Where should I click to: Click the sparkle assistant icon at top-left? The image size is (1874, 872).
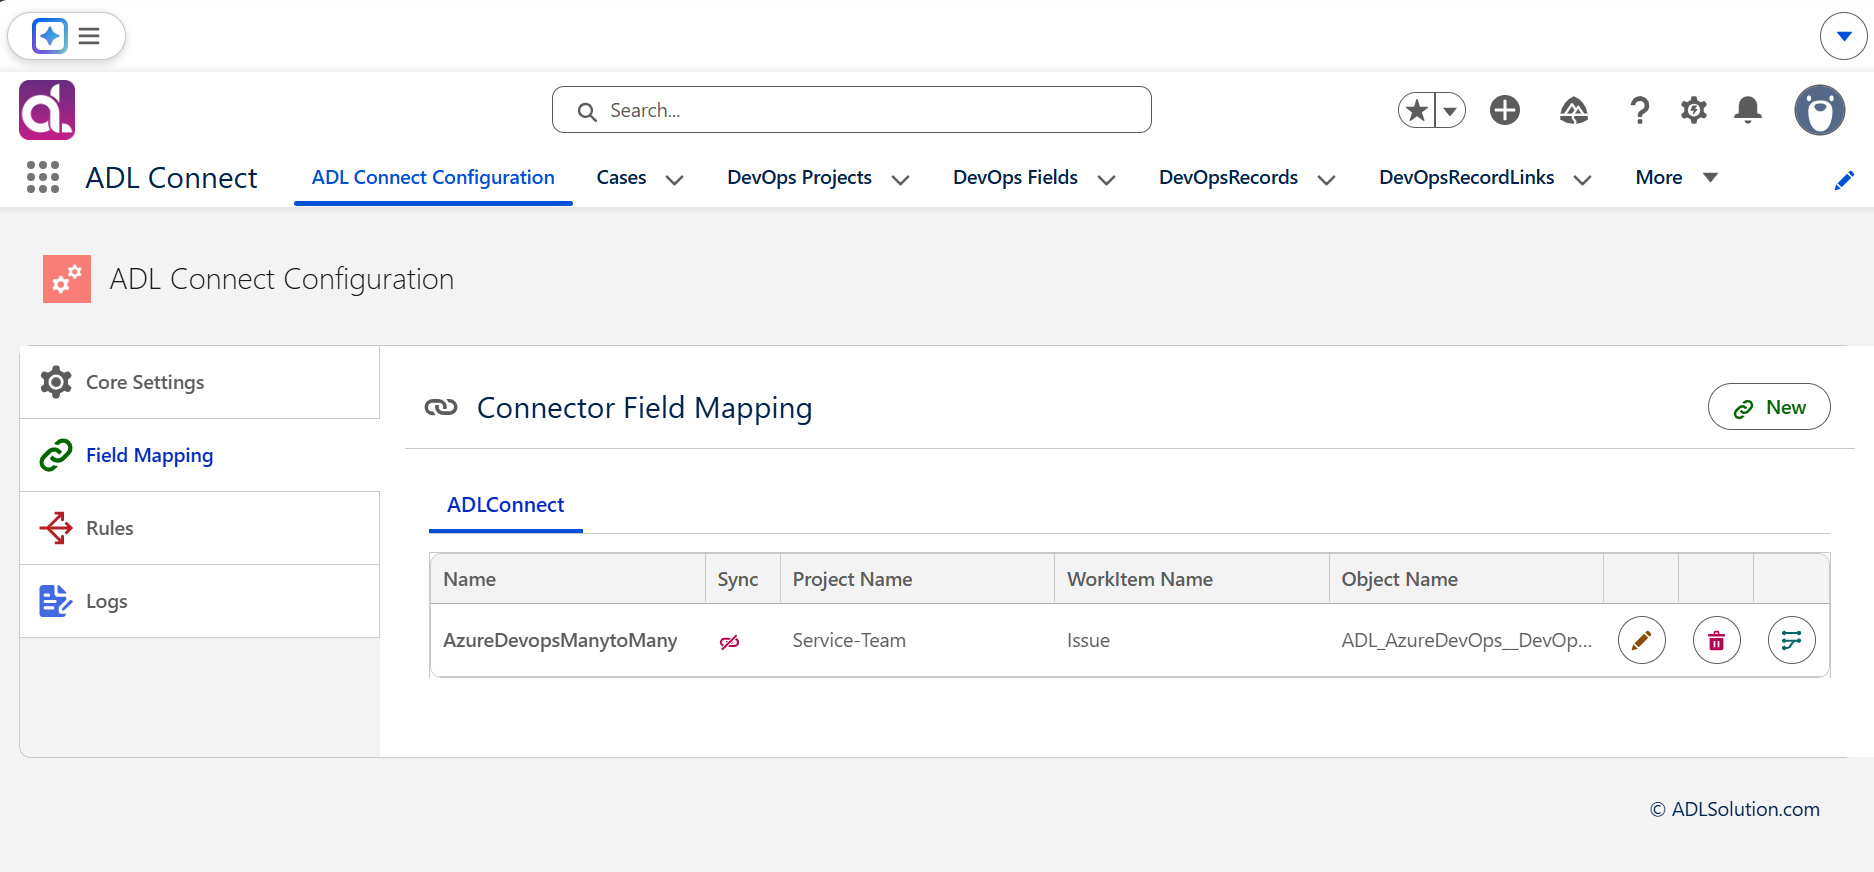[49, 36]
